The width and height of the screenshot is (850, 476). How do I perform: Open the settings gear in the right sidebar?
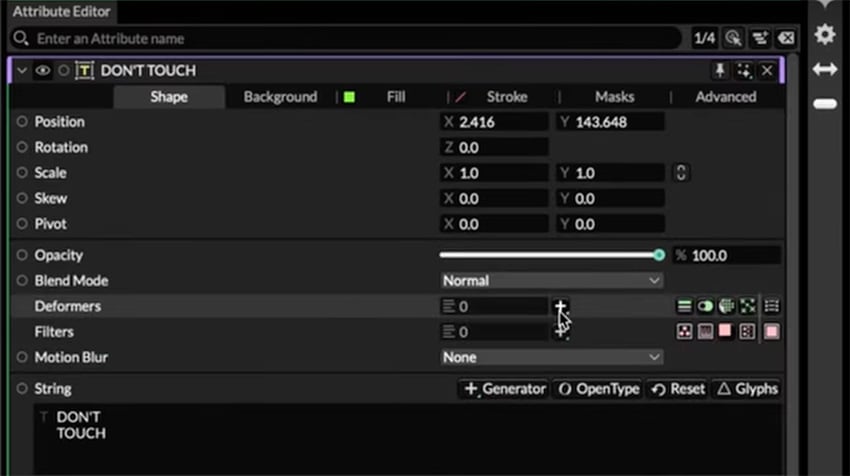coord(825,35)
